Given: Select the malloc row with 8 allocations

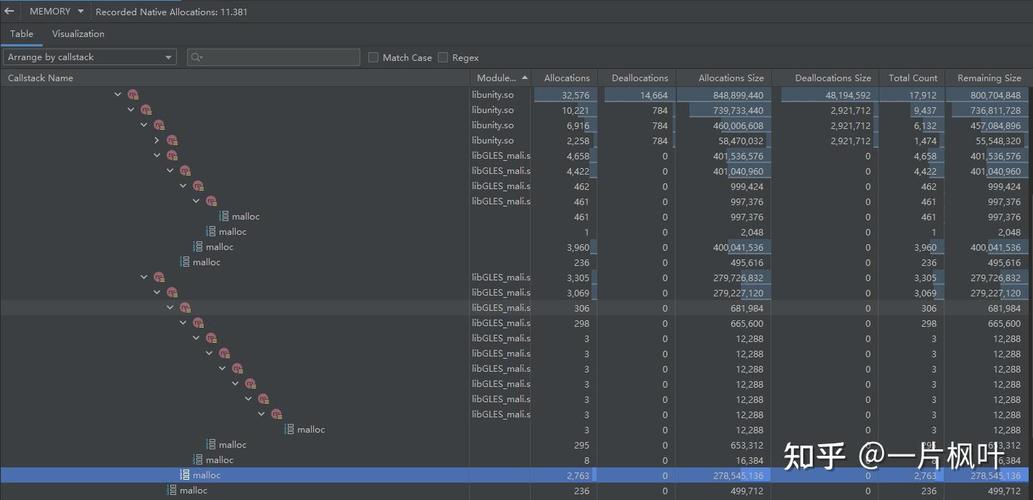Looking at the screenshot, I should point(516,460).
